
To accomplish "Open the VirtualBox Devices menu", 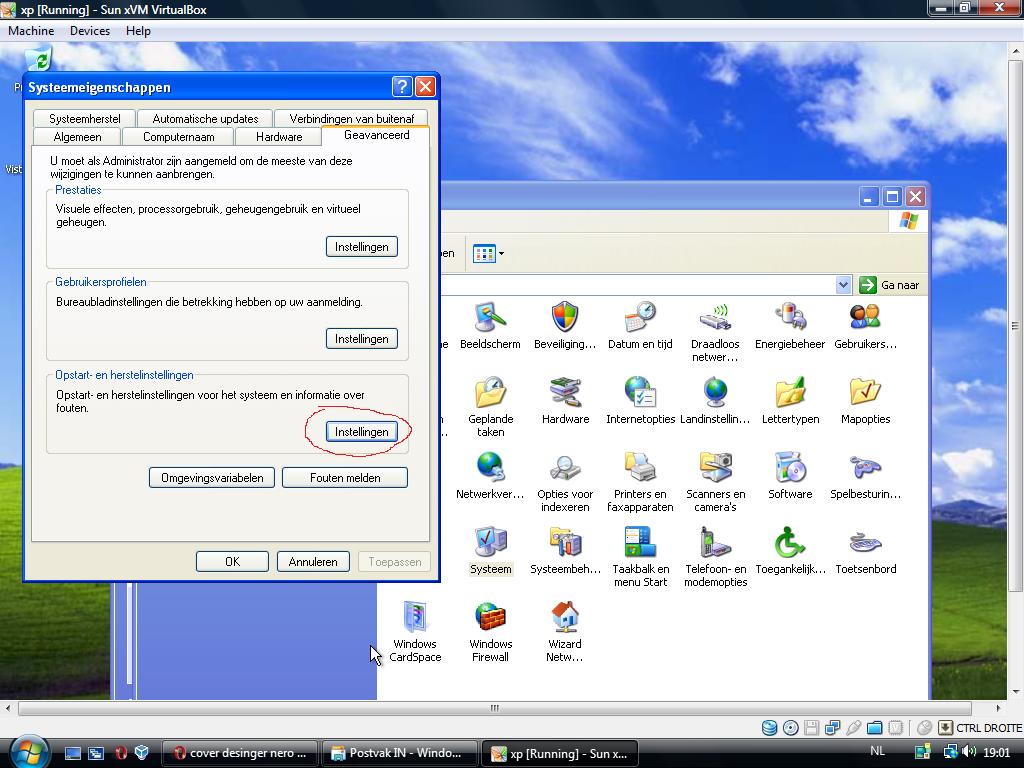I will tap(89, 31).
